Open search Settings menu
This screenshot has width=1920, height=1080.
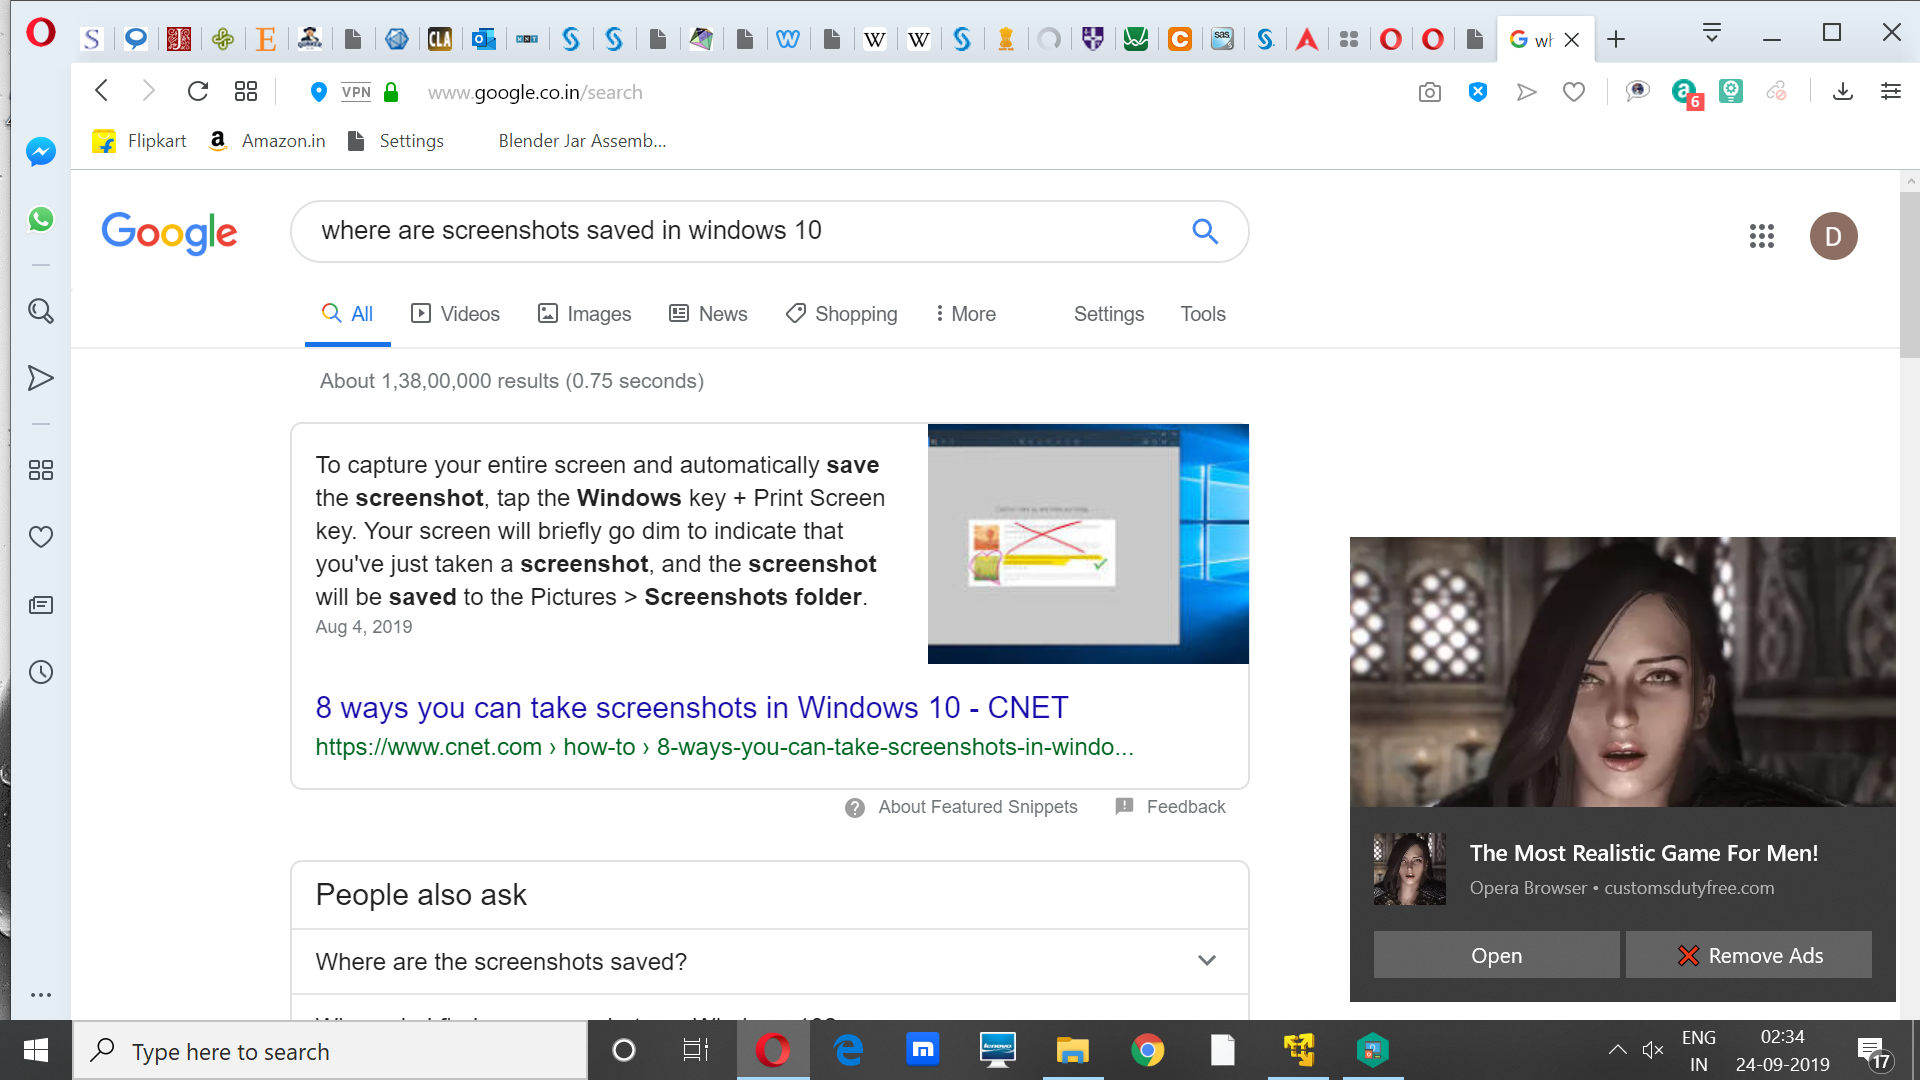coord(1109,314)
